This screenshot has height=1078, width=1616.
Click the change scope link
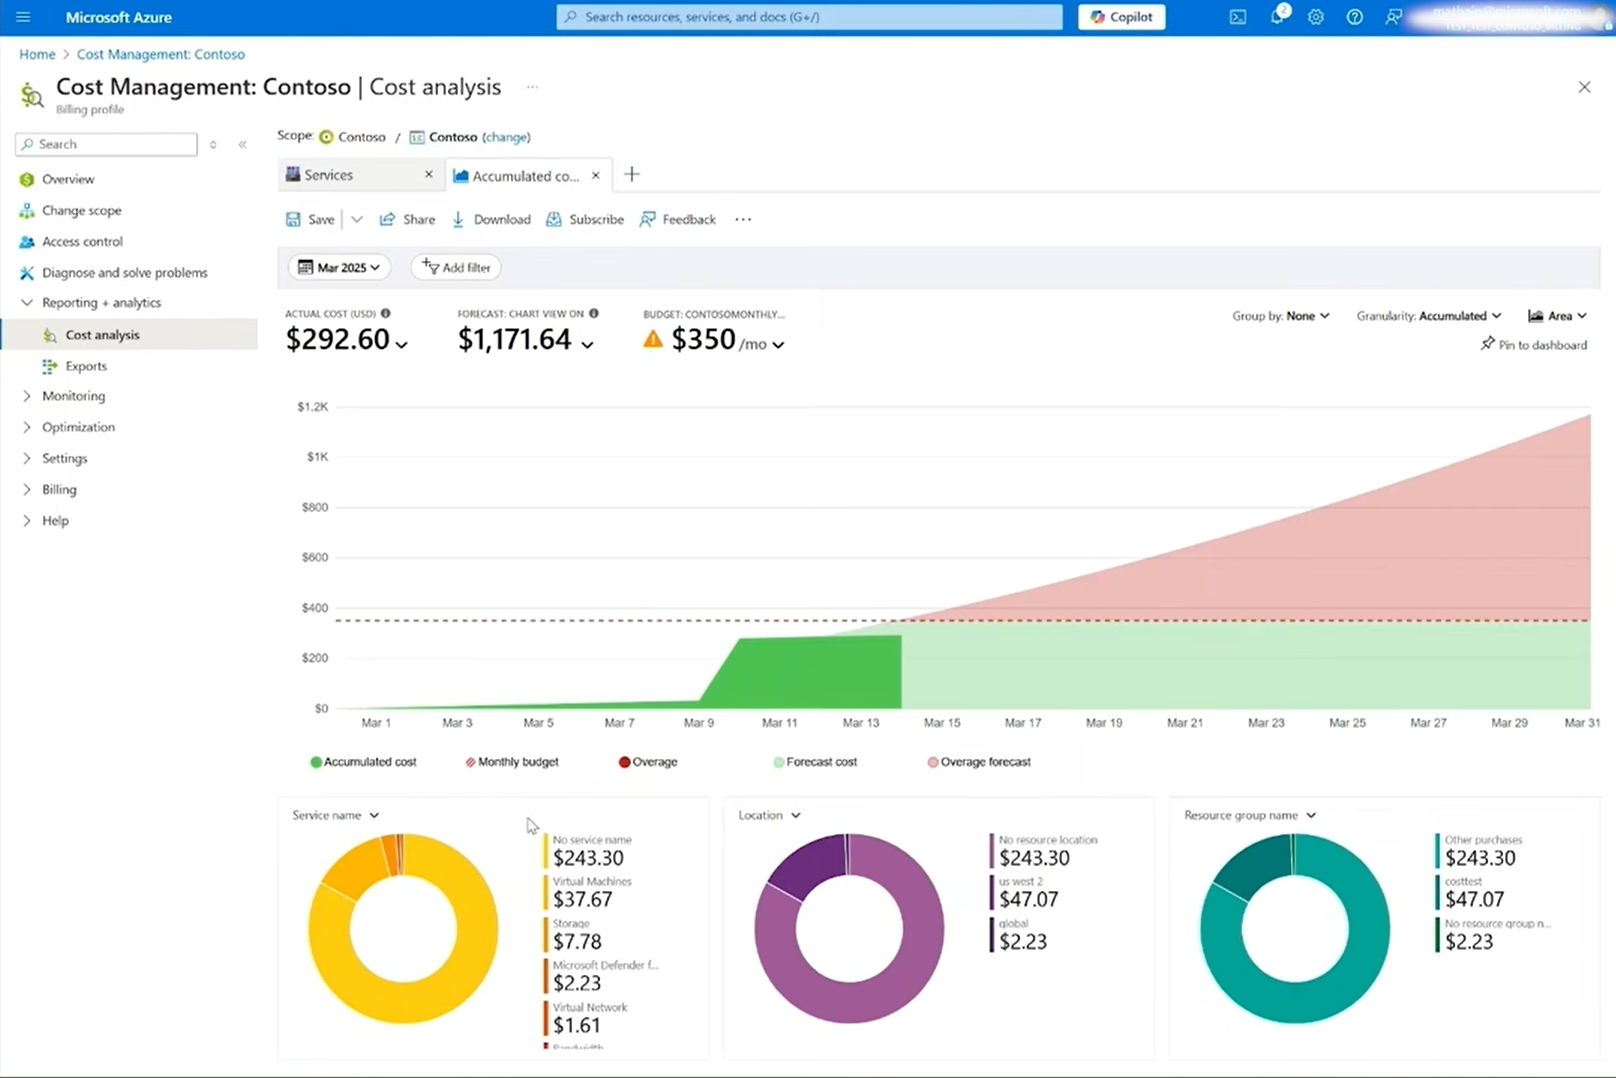(506, 137)
